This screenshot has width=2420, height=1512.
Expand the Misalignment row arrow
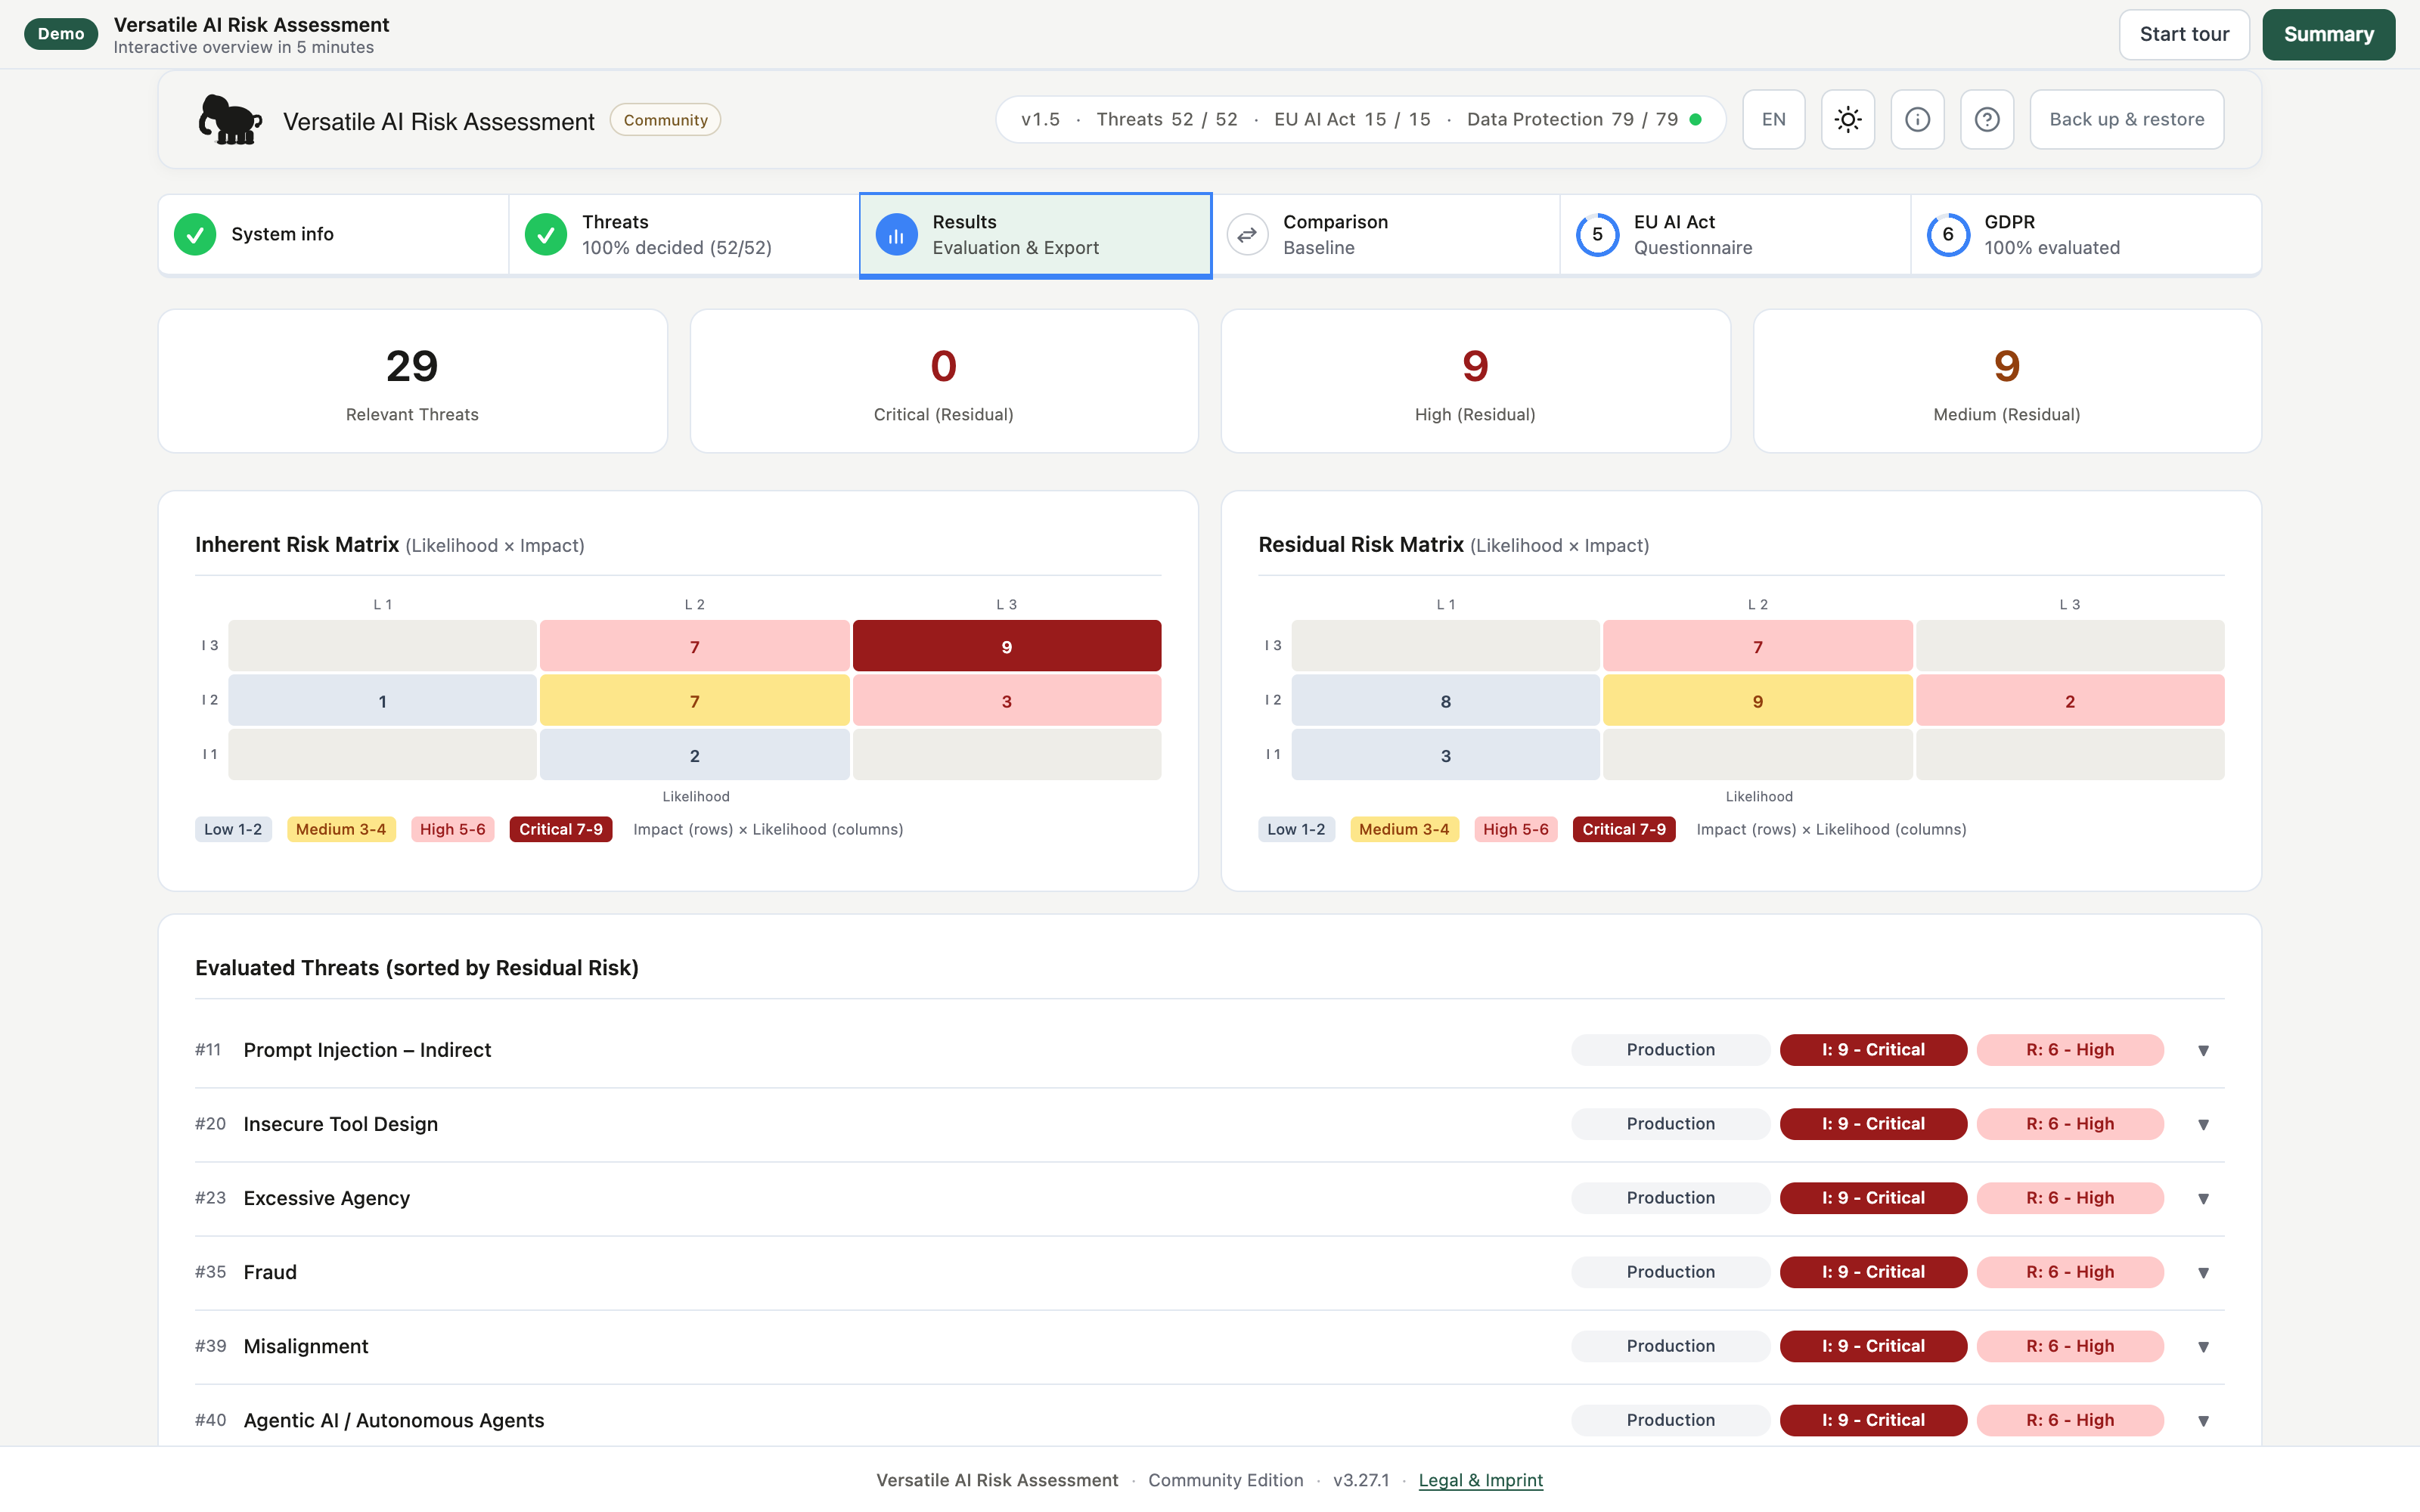click(x=2203, y=1346)
